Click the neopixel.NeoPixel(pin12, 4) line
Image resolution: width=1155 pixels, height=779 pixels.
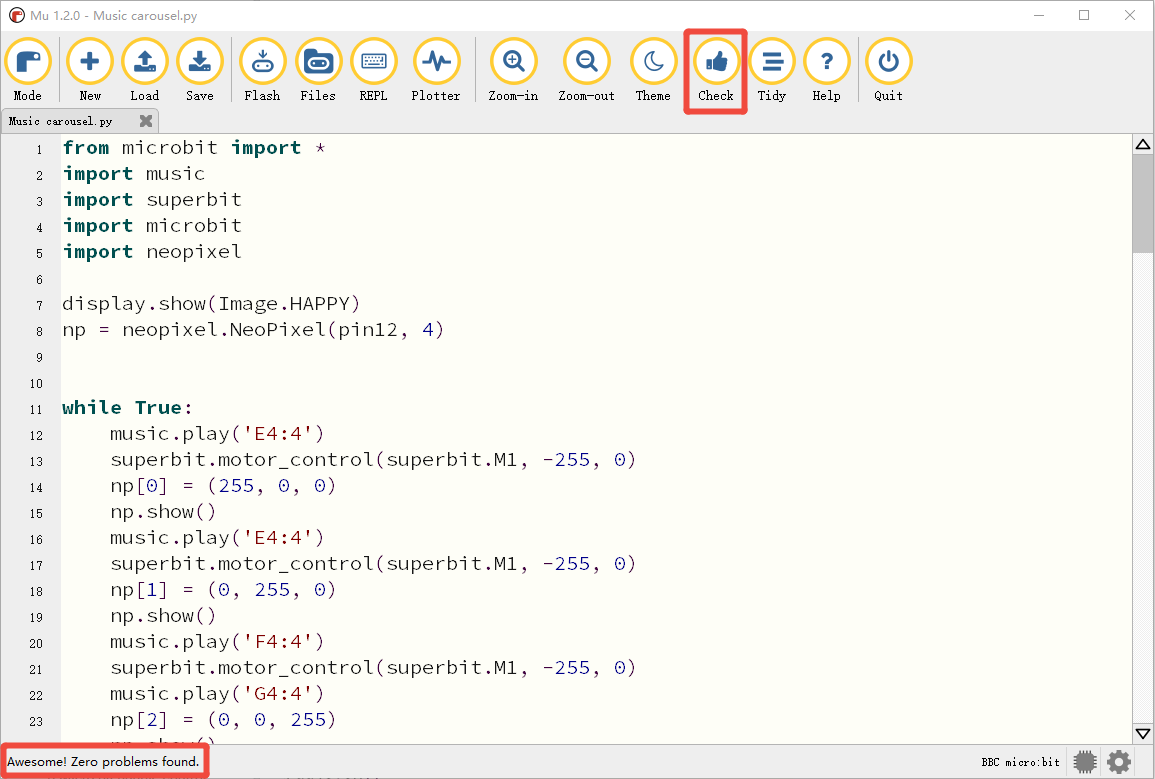coord(253,330)
